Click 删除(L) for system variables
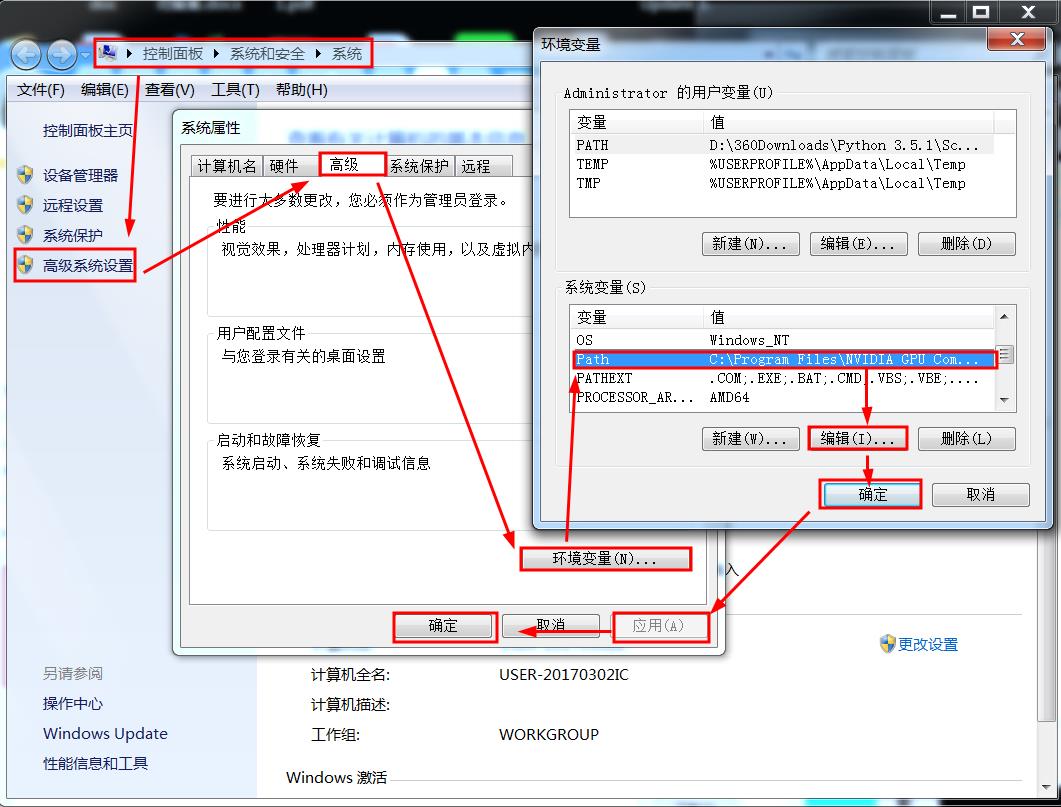Image resolution: width=1061 pixels, height=807 pixels. [966, 438]
